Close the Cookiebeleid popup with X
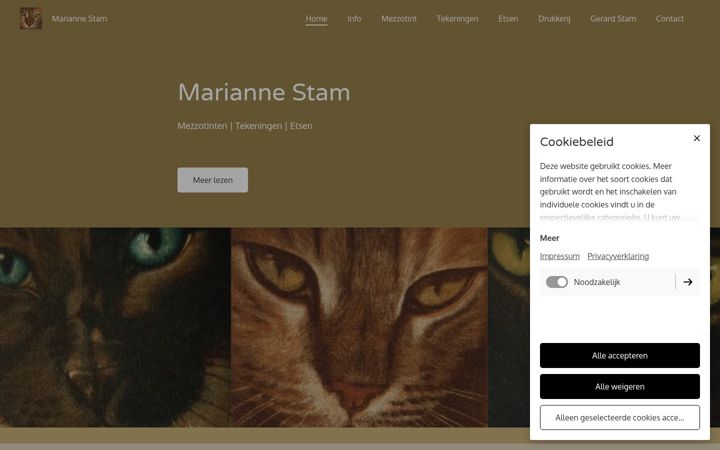 click(697, 138)
